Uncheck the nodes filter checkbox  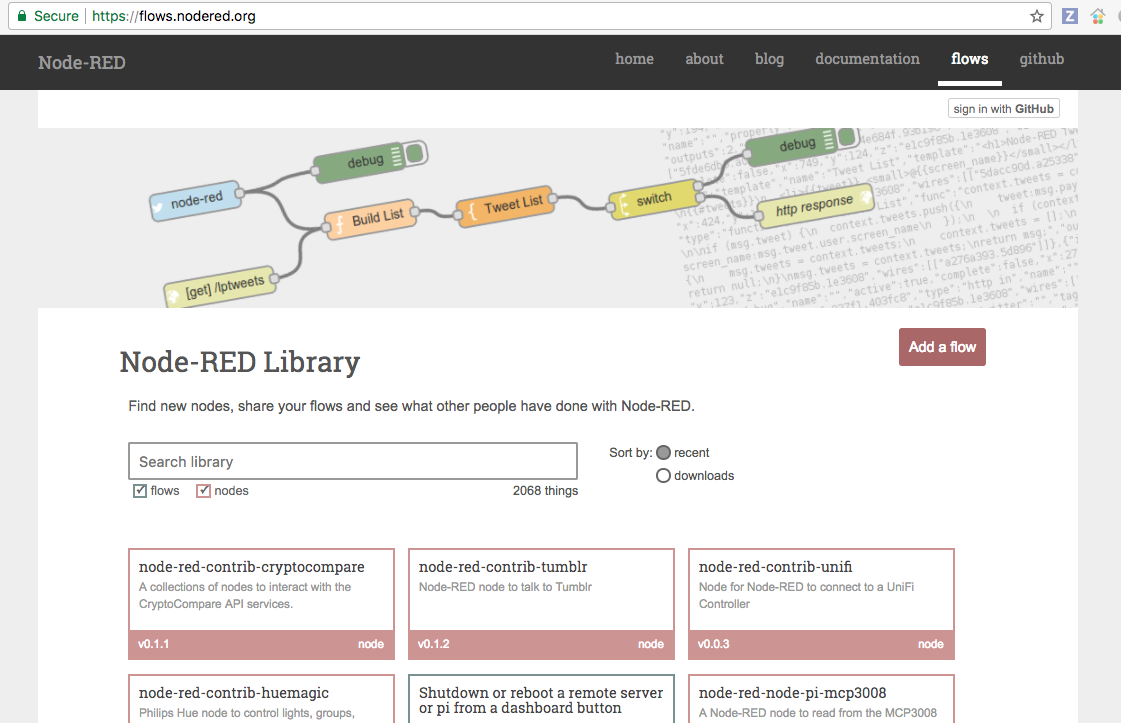[203, 491]
